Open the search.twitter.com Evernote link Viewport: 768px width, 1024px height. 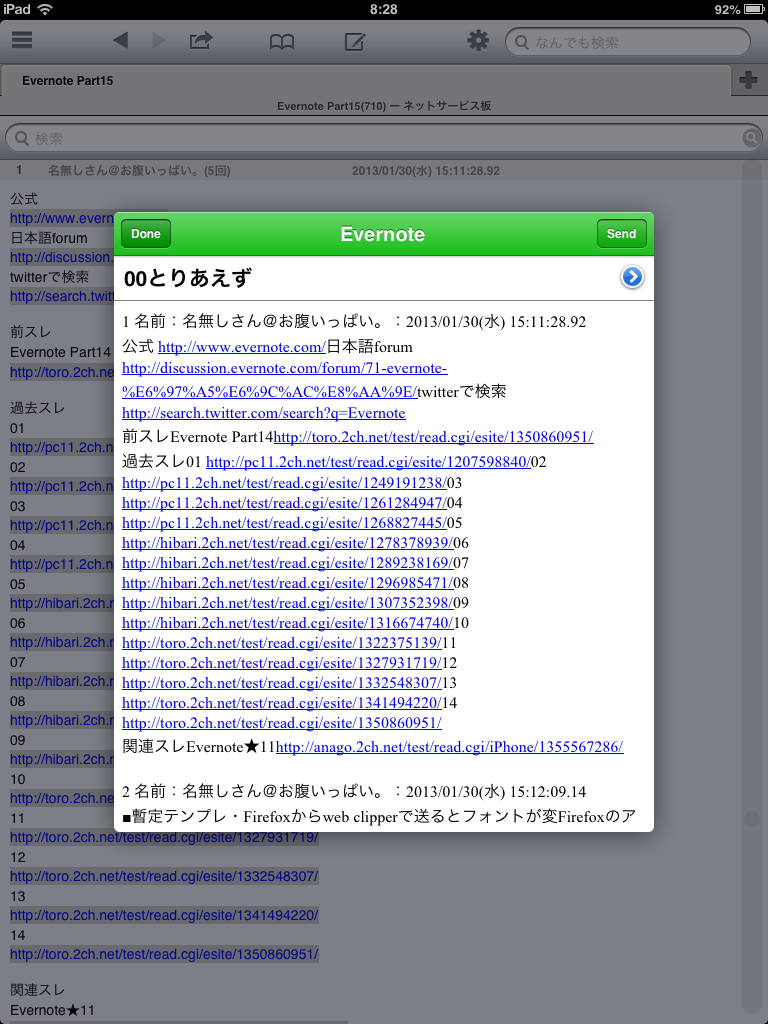point(264,413)
